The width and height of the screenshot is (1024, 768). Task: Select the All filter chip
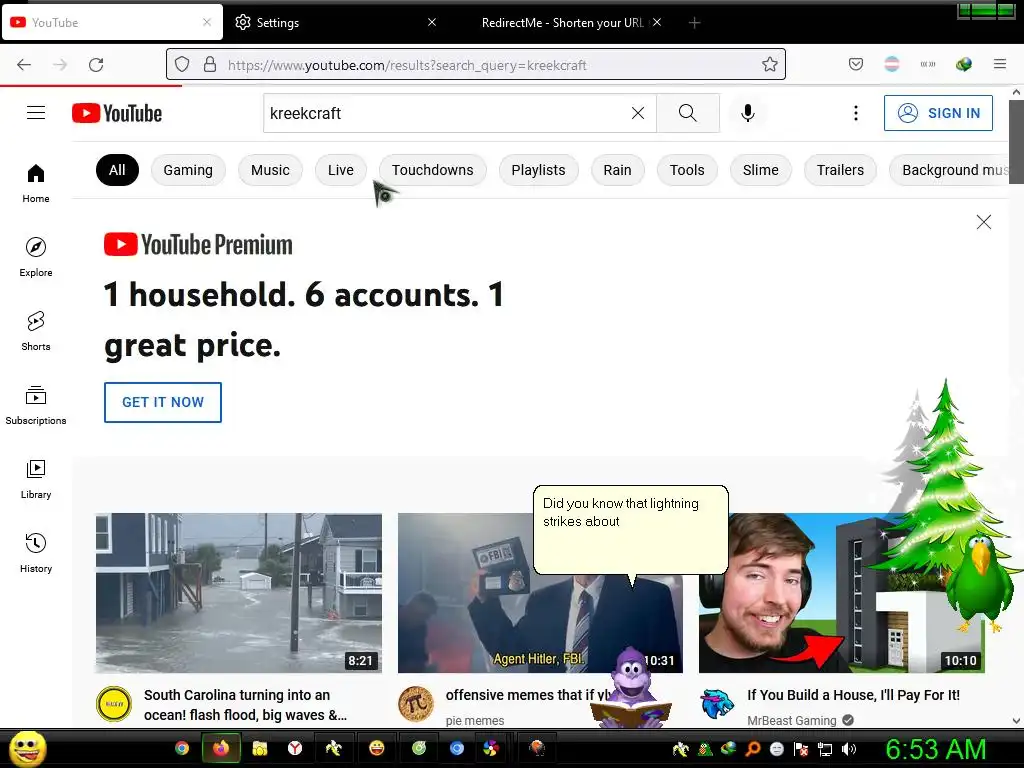coord(117,170)
